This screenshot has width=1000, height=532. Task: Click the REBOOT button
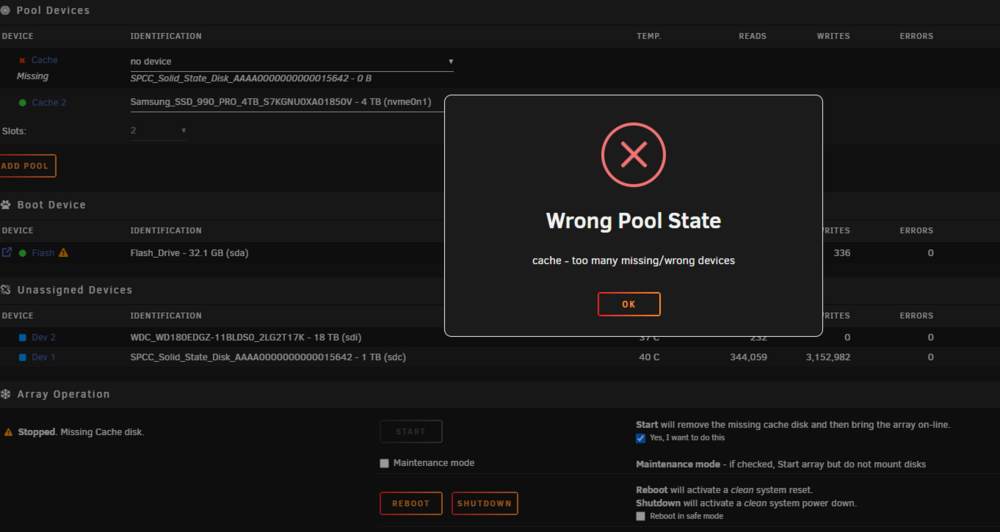pyautogui.click(x=411, y=503)
